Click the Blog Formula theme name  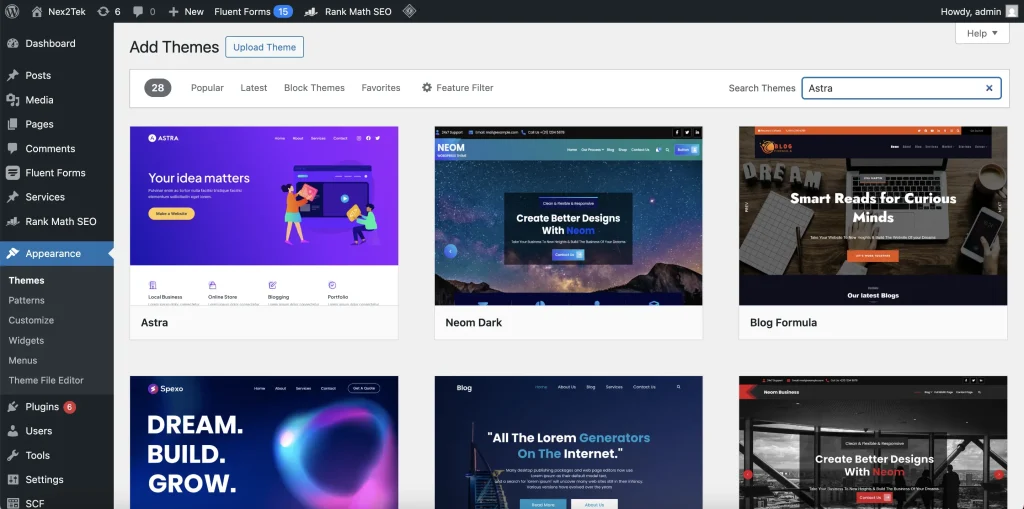783,323
